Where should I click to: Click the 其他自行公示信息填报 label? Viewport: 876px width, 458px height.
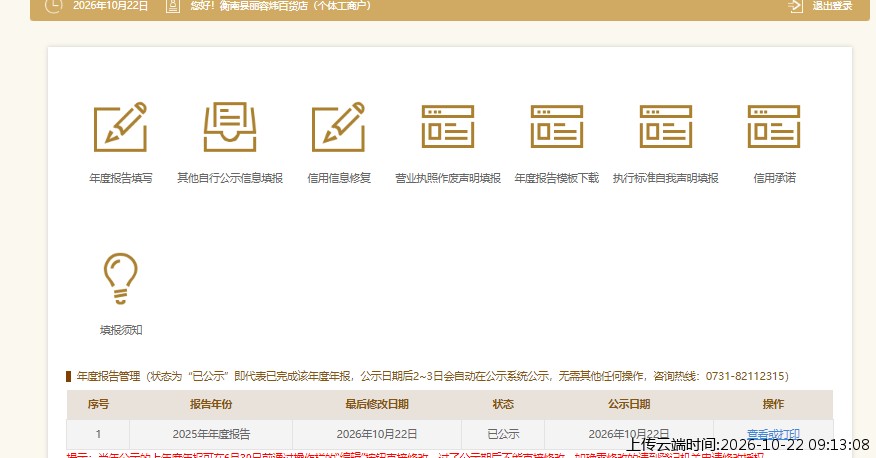point(230,178)
